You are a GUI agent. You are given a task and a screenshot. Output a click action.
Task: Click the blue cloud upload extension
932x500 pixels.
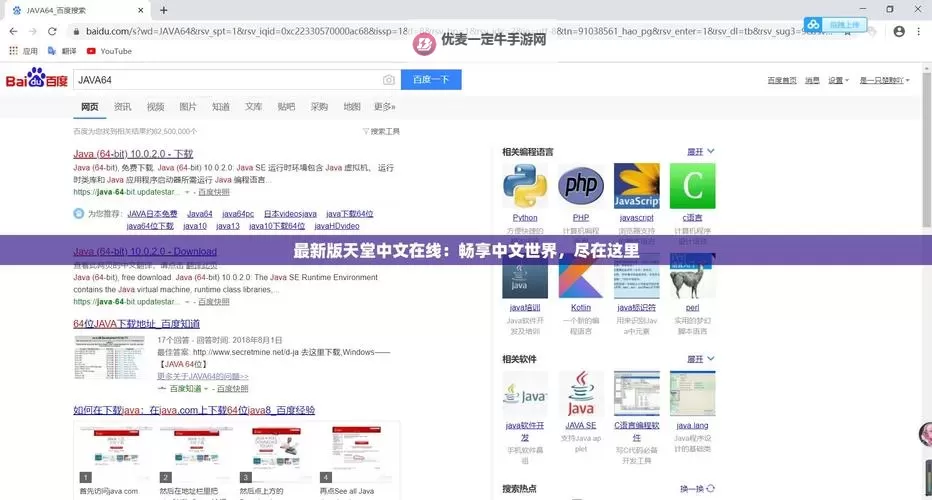coord(835,25)
